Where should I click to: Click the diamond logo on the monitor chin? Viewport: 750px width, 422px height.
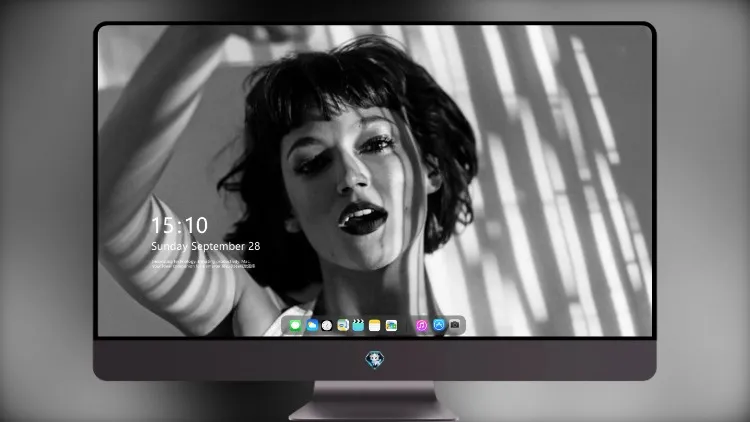(375, 360)
